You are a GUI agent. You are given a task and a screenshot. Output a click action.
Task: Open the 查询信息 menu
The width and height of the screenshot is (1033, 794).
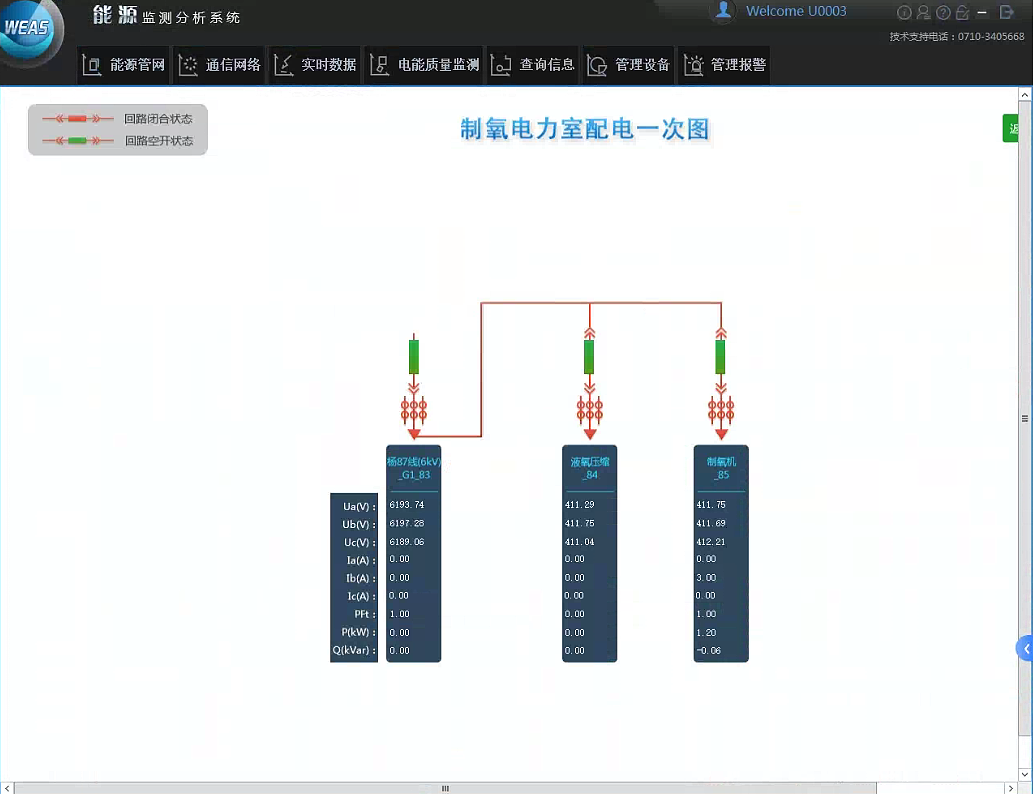(x=534, y=65)
